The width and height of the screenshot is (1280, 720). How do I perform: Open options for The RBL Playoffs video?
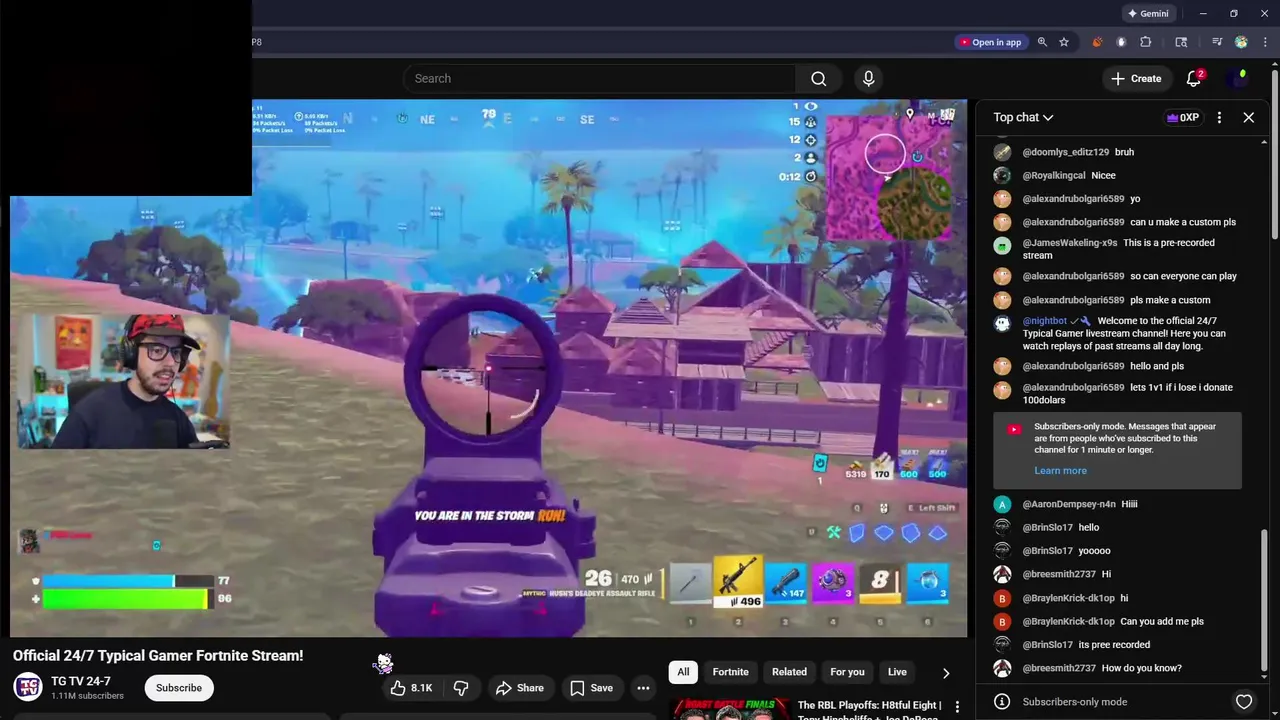coord(957,707)
